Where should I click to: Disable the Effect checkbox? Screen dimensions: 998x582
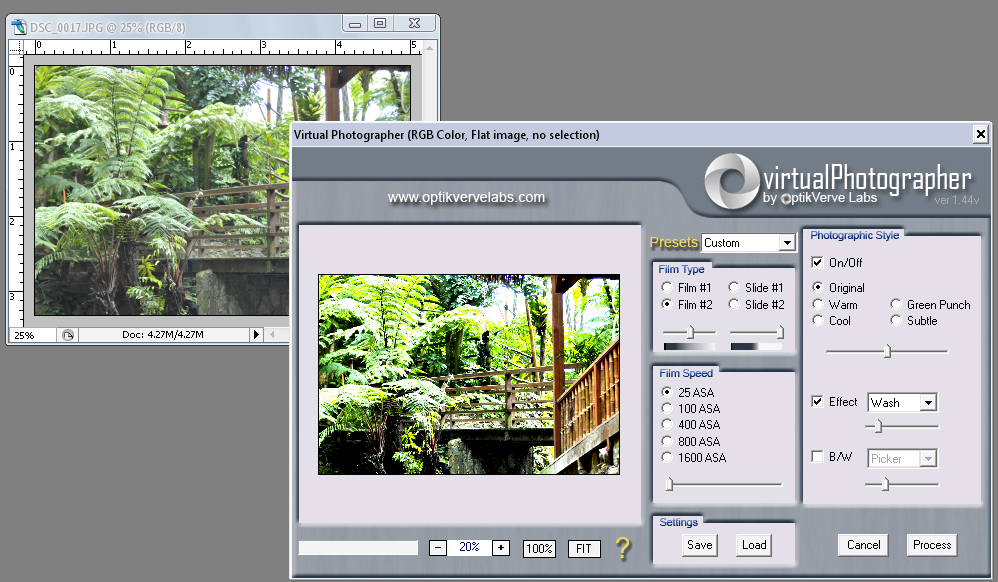(x=816, y=402)
